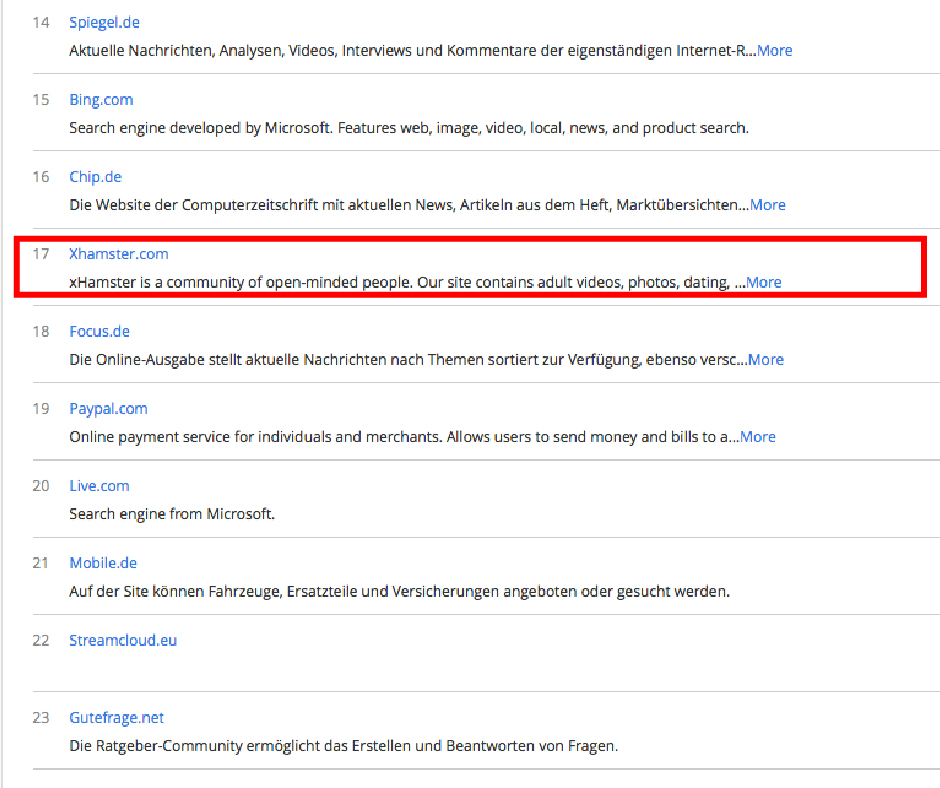Click rank number 22
The width and height of the screenshot is (940, 788).
(x=41, y=640)
